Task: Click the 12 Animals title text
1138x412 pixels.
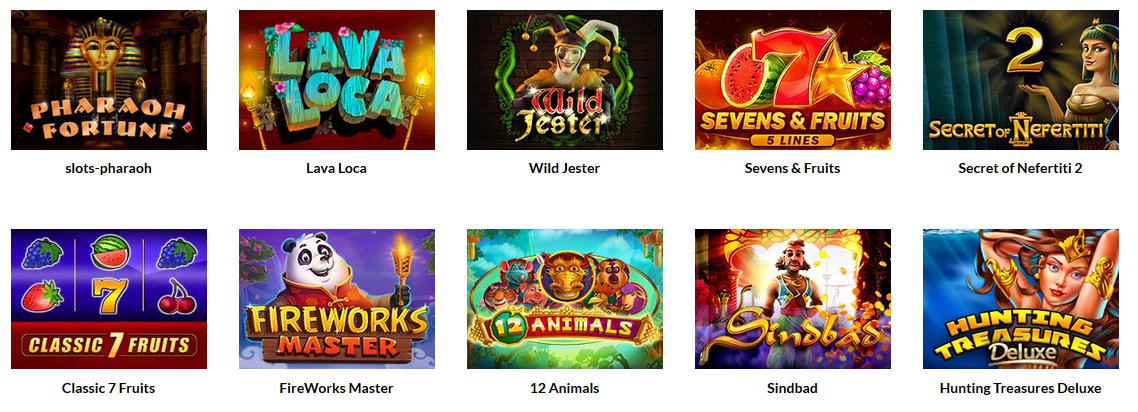Action: click(x=565, y=388)
